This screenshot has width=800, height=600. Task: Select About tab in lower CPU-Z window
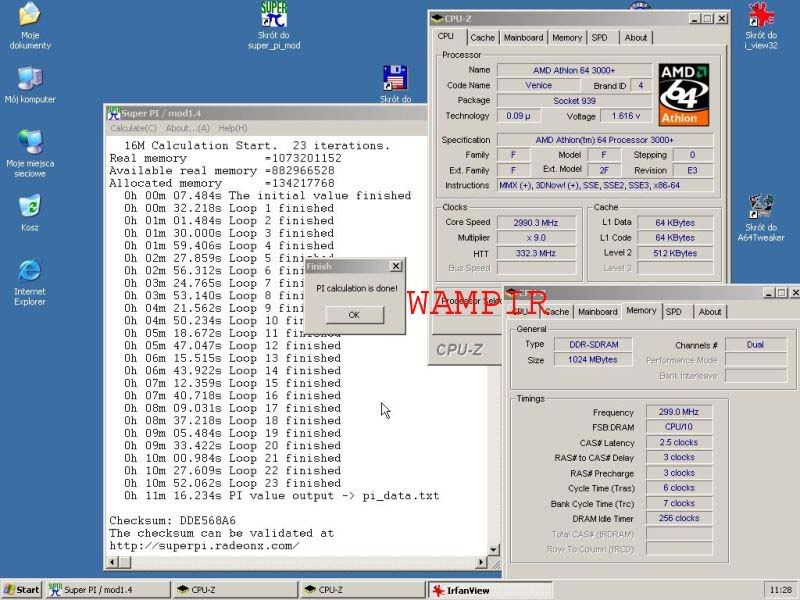click(x=710, y=312)
